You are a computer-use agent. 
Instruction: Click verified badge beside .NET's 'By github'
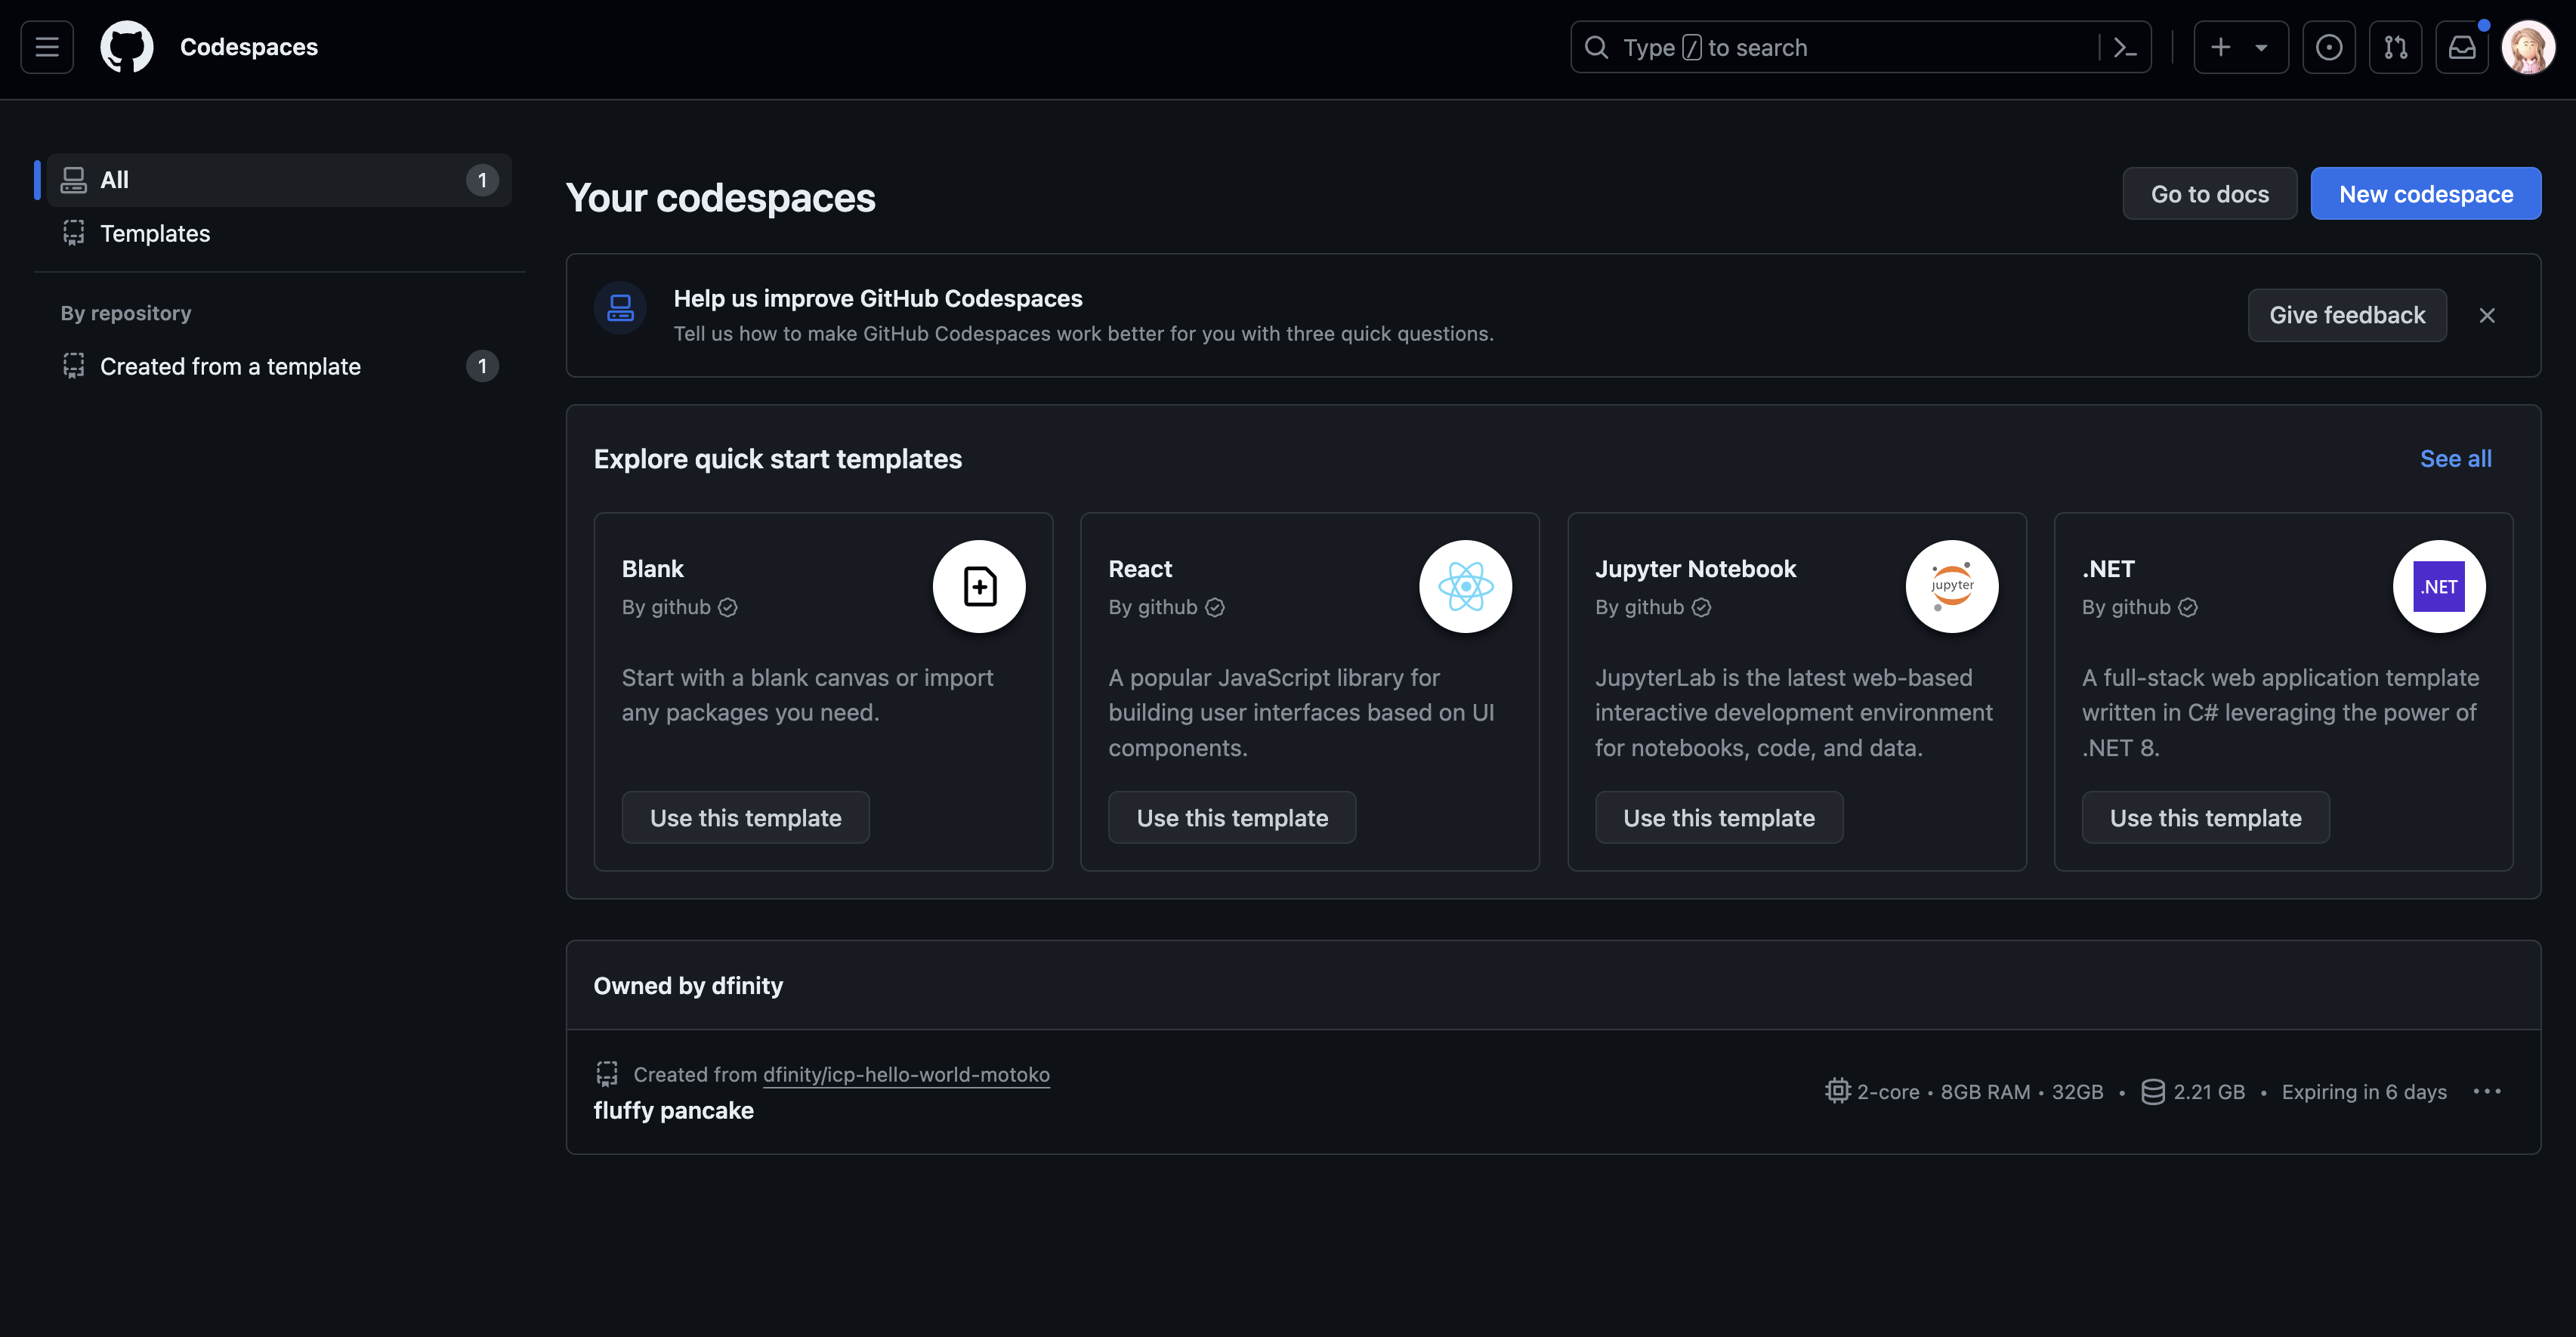pos(2188,608)
